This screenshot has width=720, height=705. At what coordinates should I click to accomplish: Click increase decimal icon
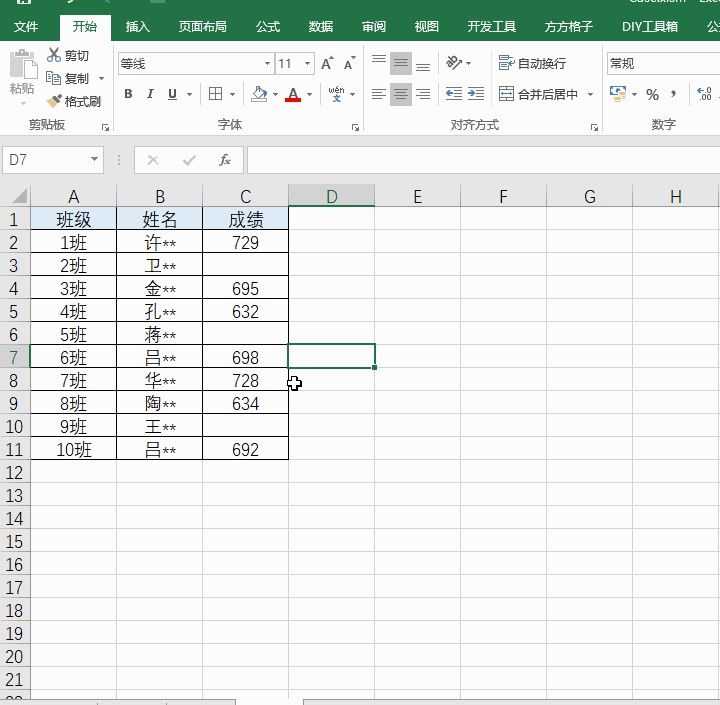click(704, 94)
